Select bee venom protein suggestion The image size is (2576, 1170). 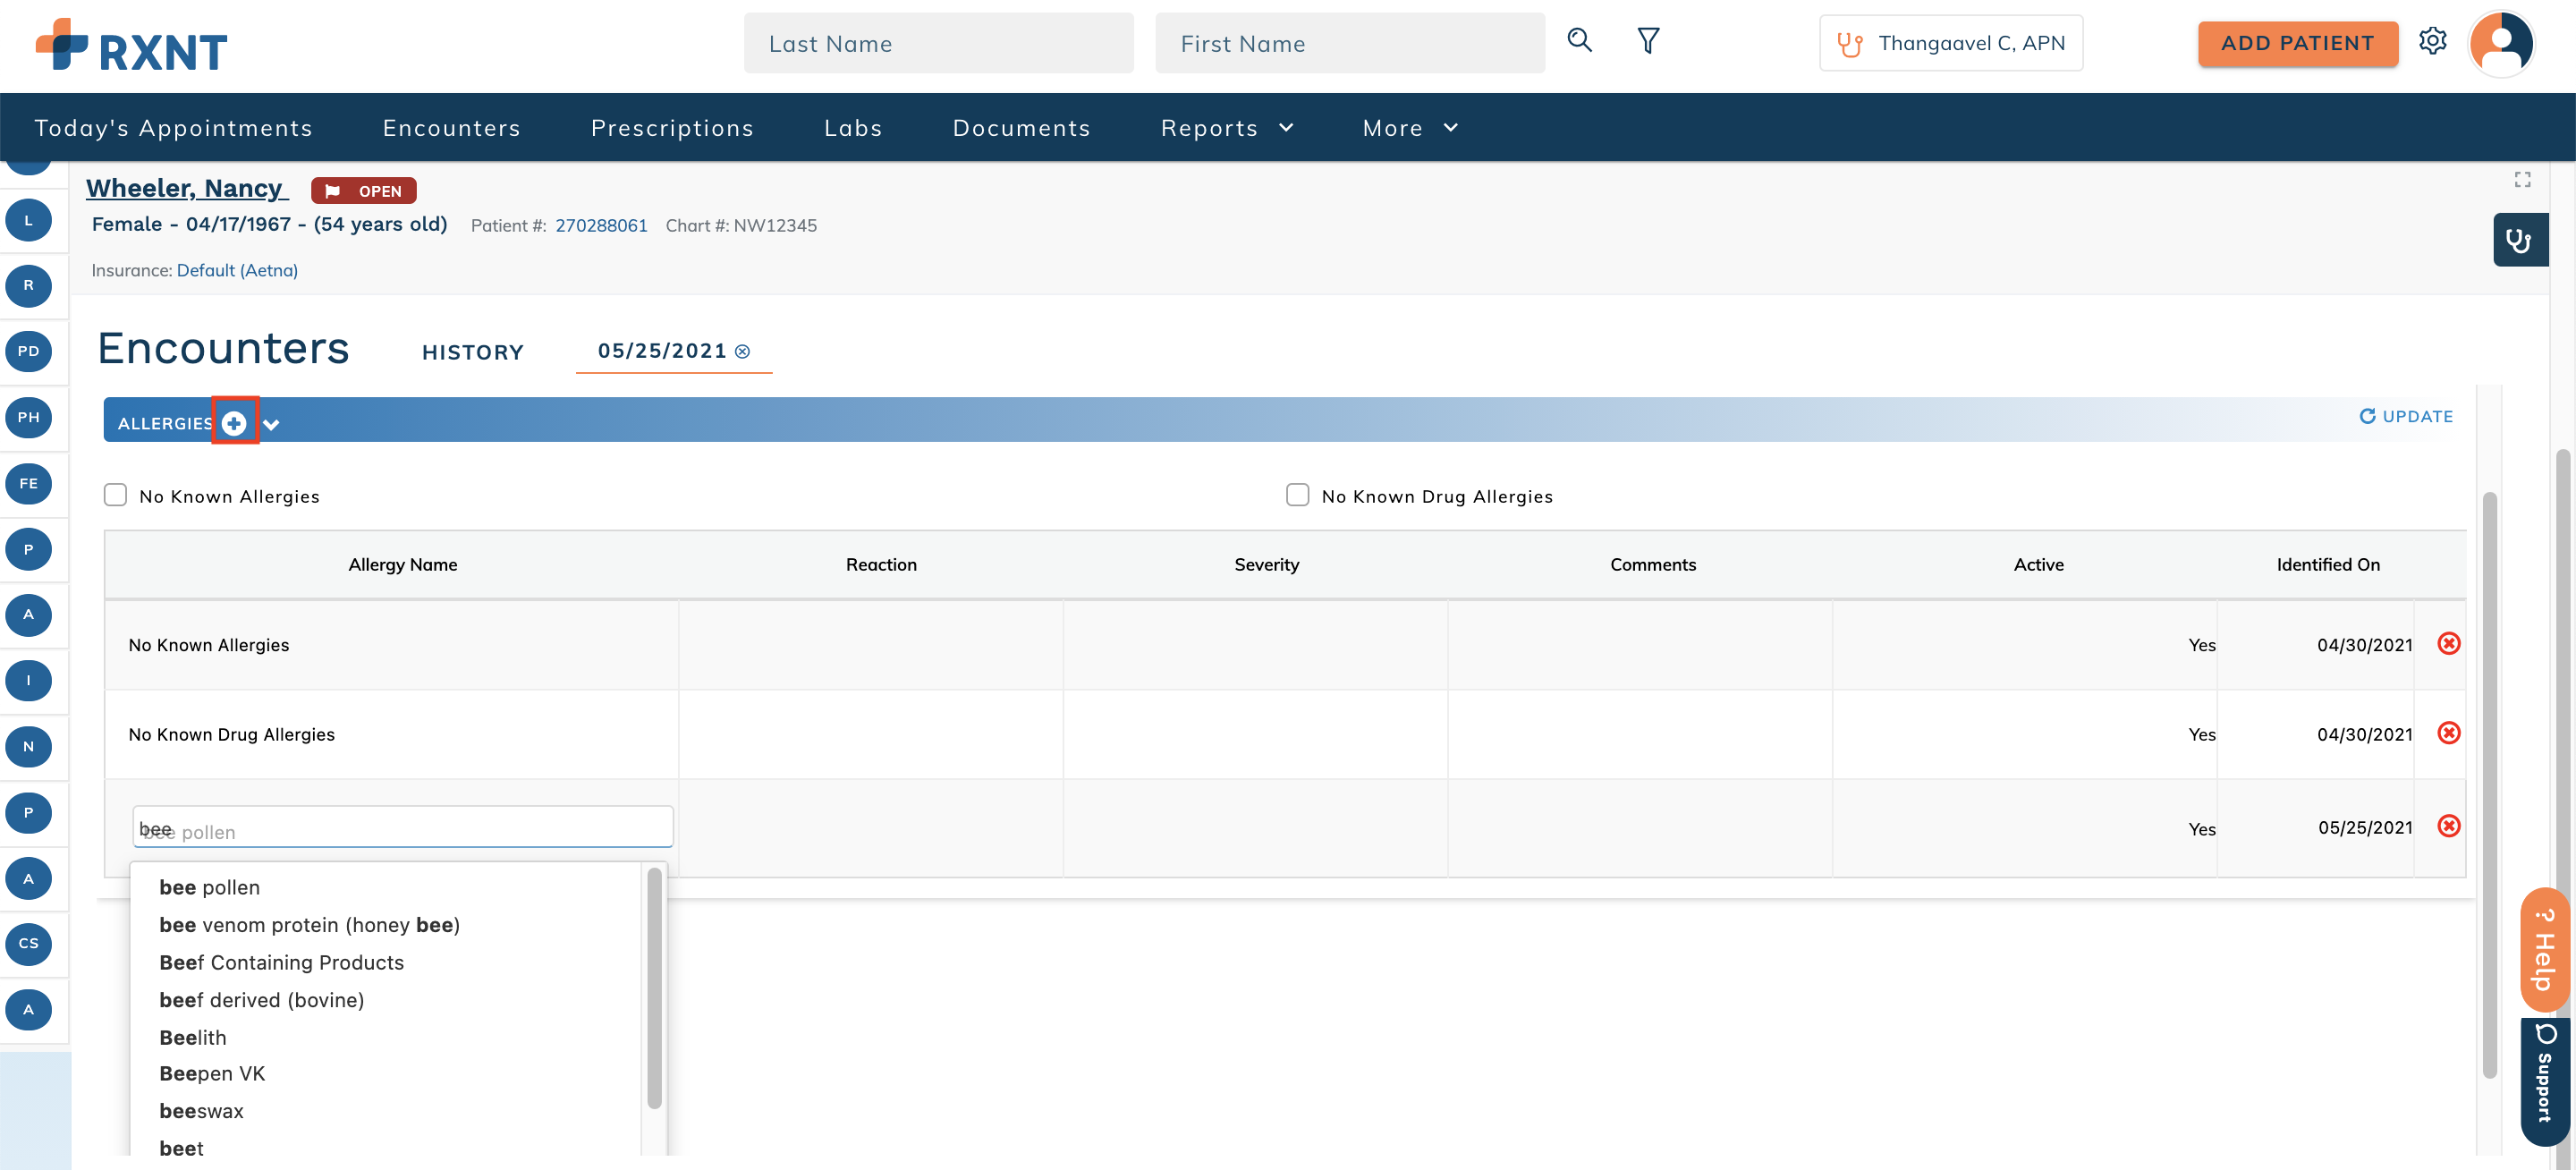tap(309, 925)
